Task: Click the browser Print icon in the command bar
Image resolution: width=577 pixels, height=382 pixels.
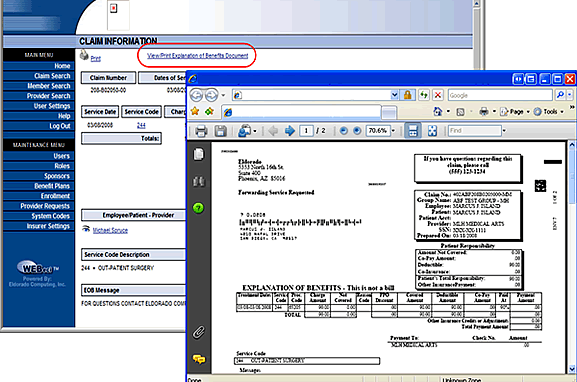Action: pyautogui.click(x=484, y=112)
